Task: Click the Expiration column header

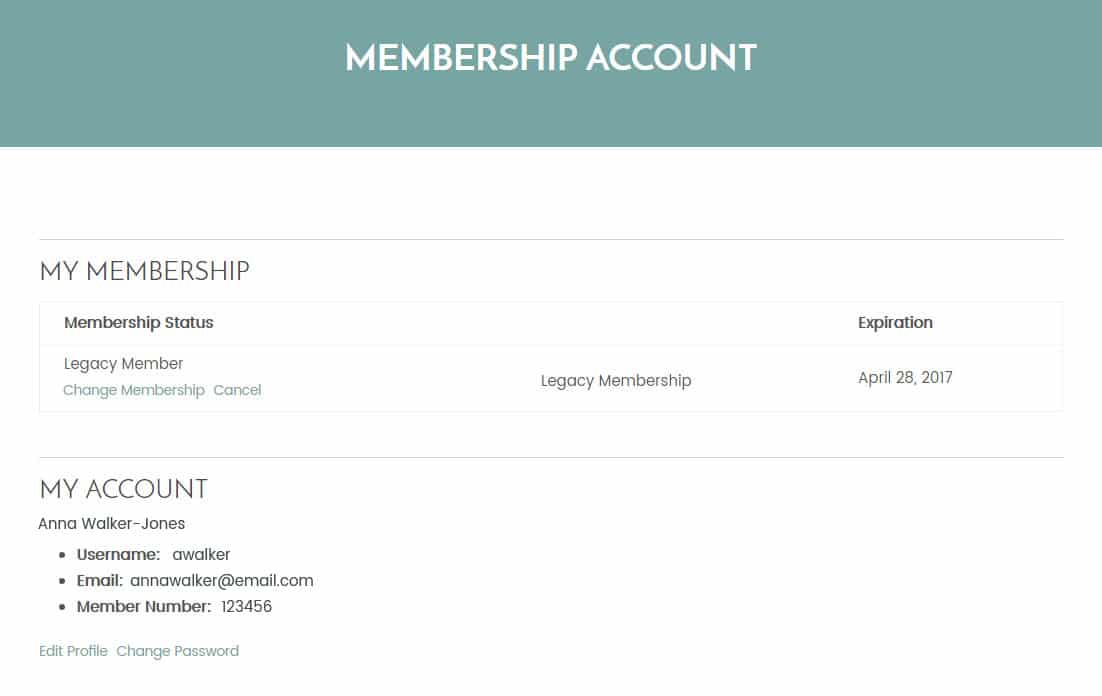Action: click(895, 323)
